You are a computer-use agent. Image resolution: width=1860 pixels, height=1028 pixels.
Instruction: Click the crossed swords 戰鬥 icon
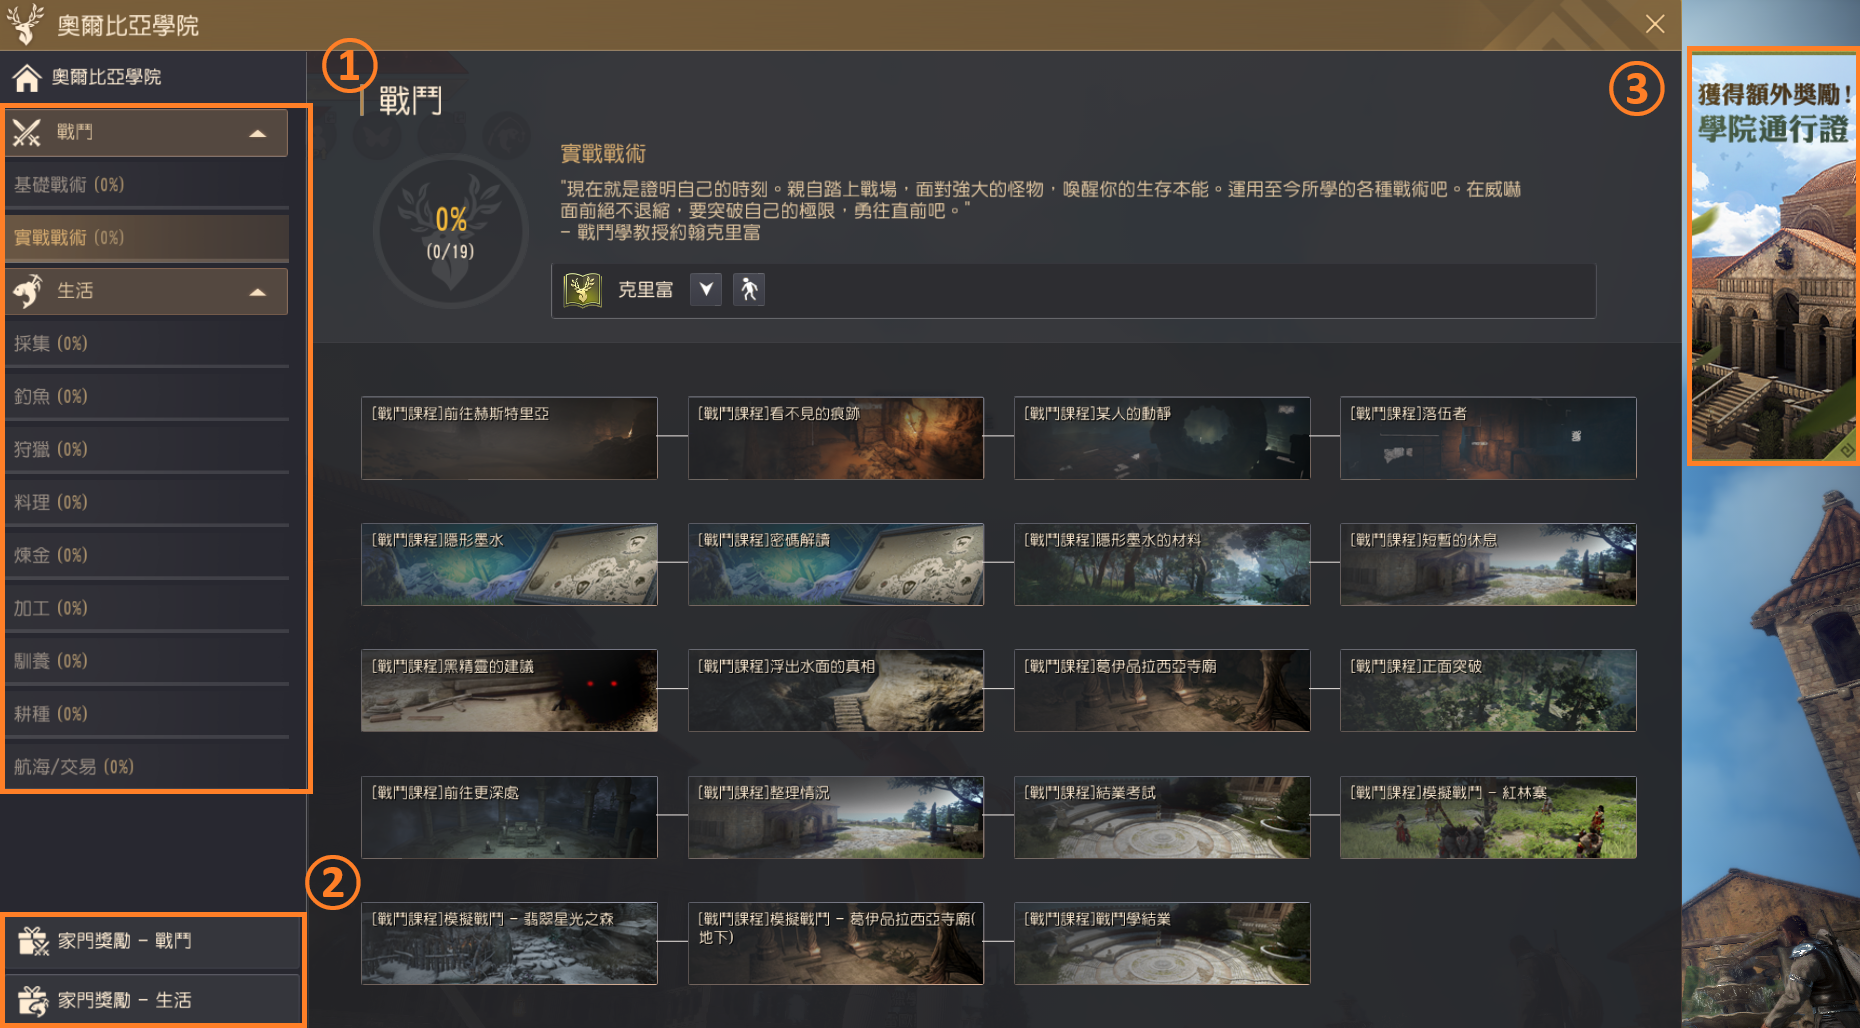(x=27, y=132)
